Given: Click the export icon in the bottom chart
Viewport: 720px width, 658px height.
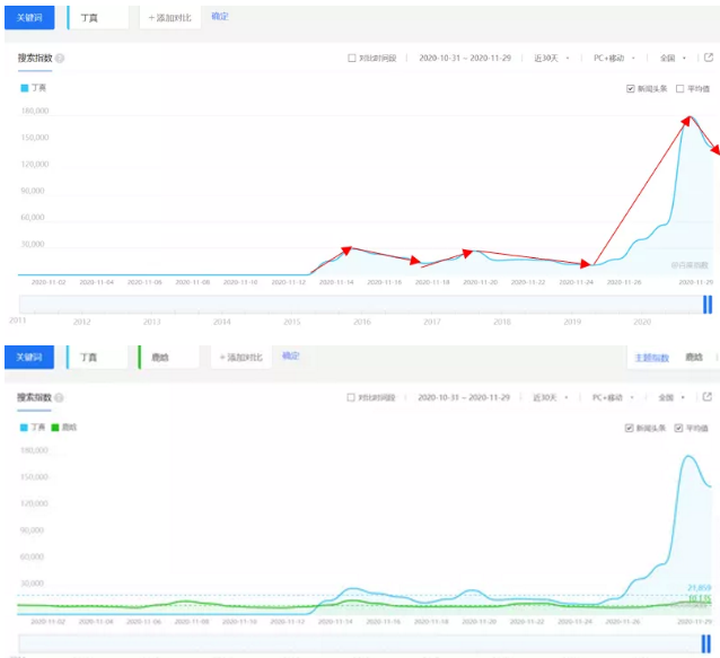Looking at the screenshot, I should (x=709, y=397).
